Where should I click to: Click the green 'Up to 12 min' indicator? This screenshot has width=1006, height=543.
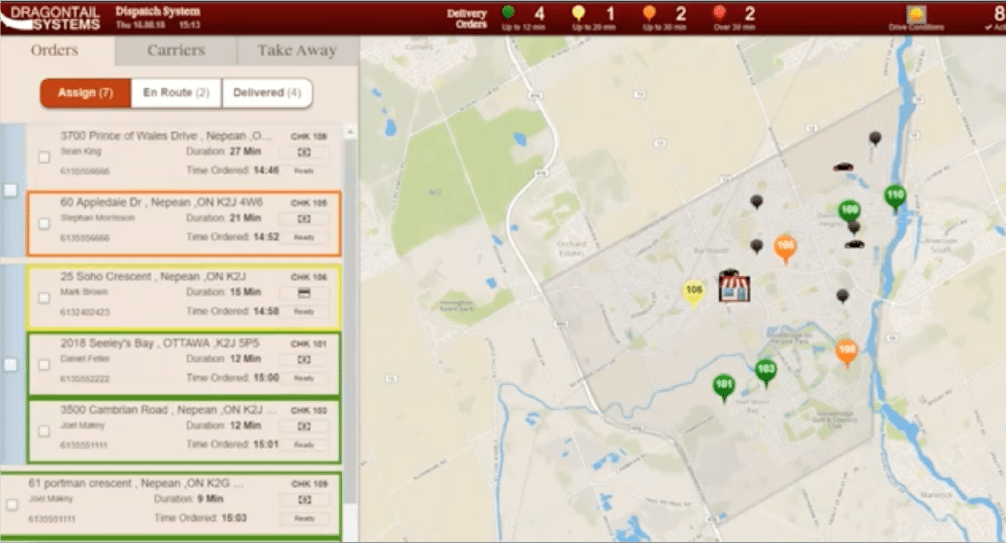click(x=509, y=14)
